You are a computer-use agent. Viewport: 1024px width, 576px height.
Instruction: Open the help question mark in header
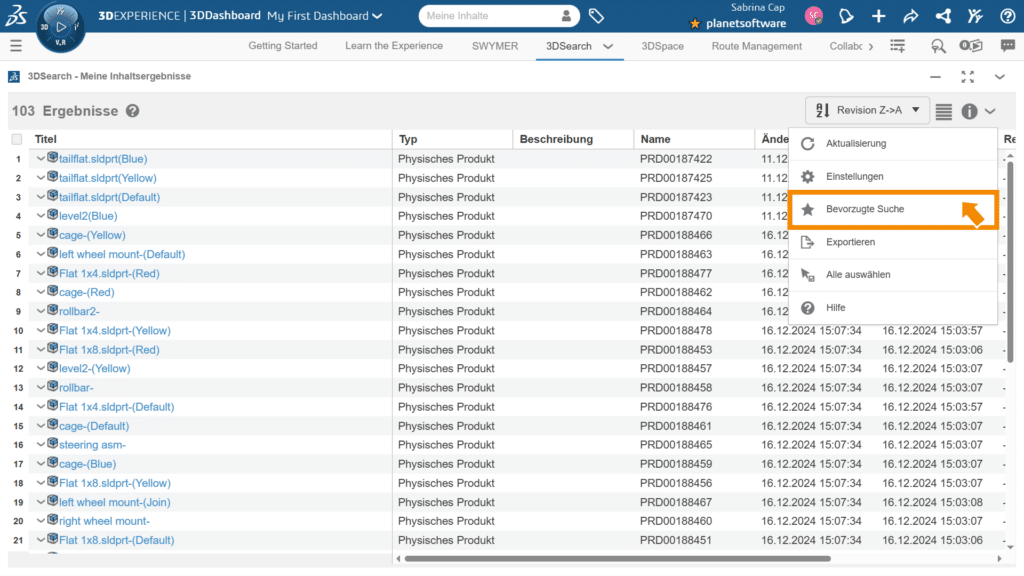click(1006, 16)
